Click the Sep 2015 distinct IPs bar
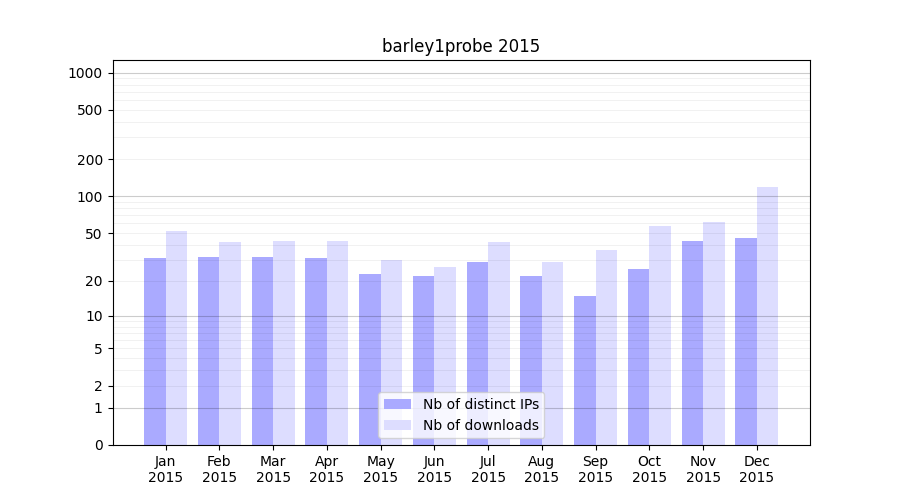This screenshot has width=900, height=500. tap(585, 370)
